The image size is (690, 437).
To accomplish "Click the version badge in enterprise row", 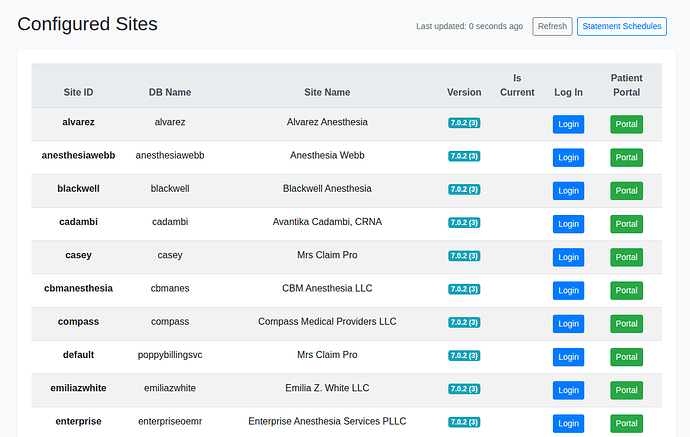I will tap(464, 422).
